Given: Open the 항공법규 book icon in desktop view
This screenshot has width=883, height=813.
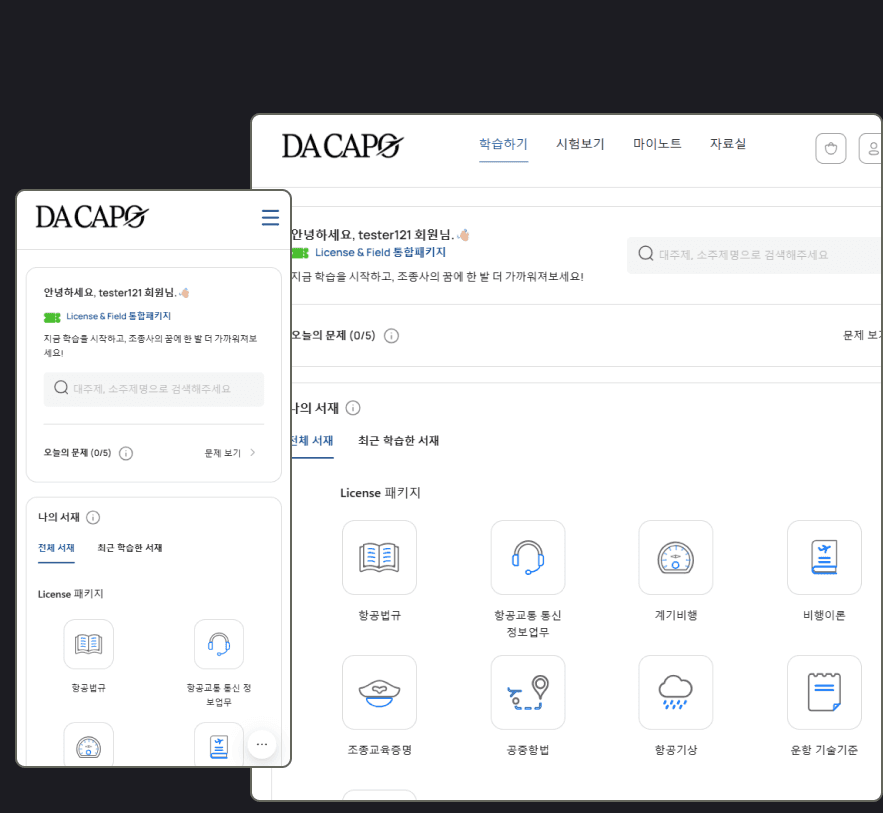Looking at the screenshot, I should tap(379, 557).
